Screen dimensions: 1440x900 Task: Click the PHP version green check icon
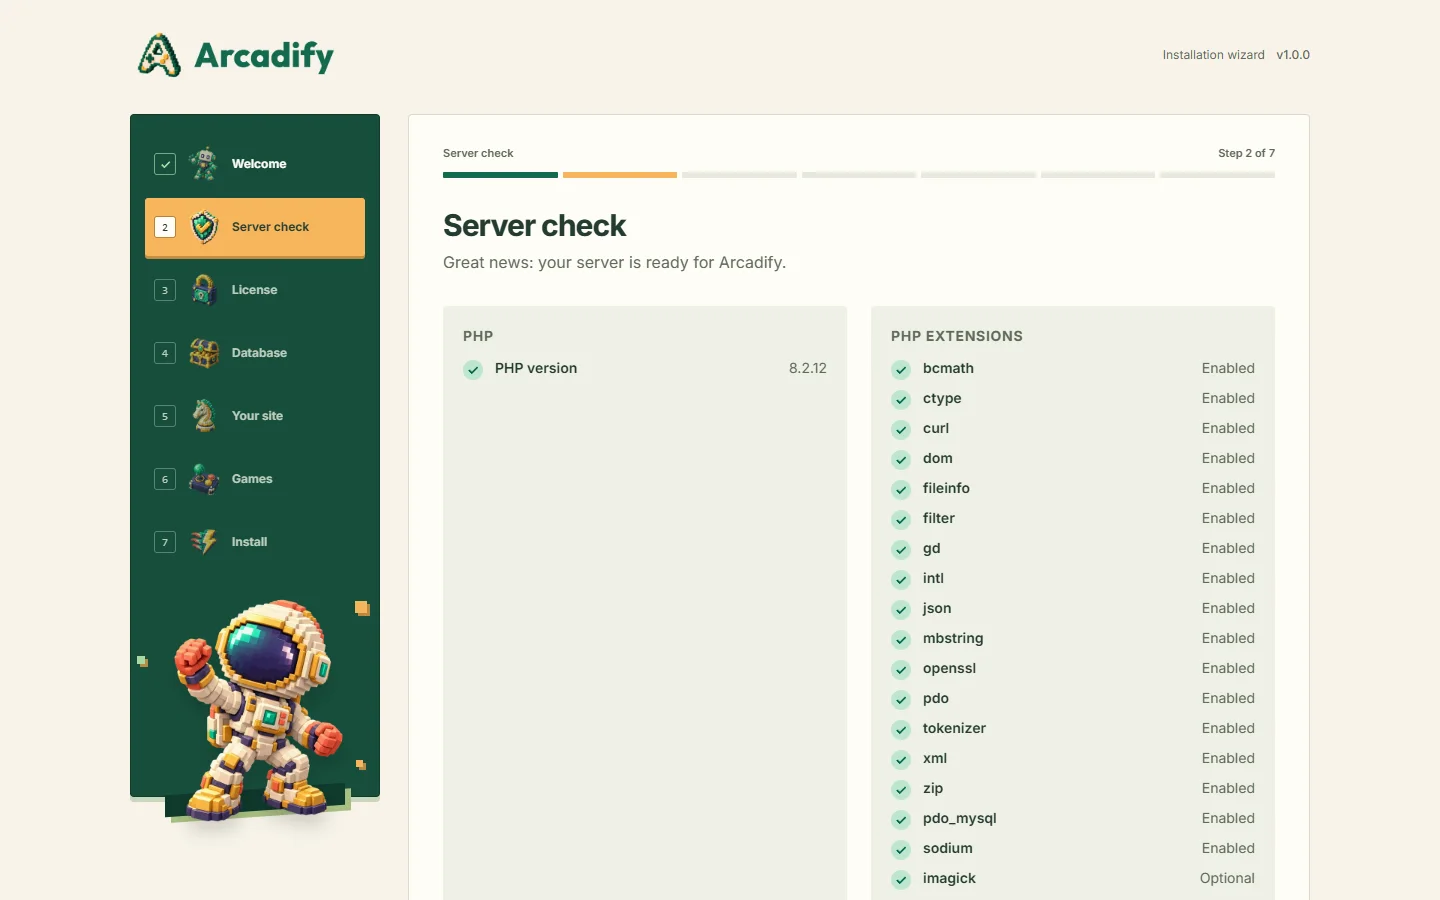[473, 369]
